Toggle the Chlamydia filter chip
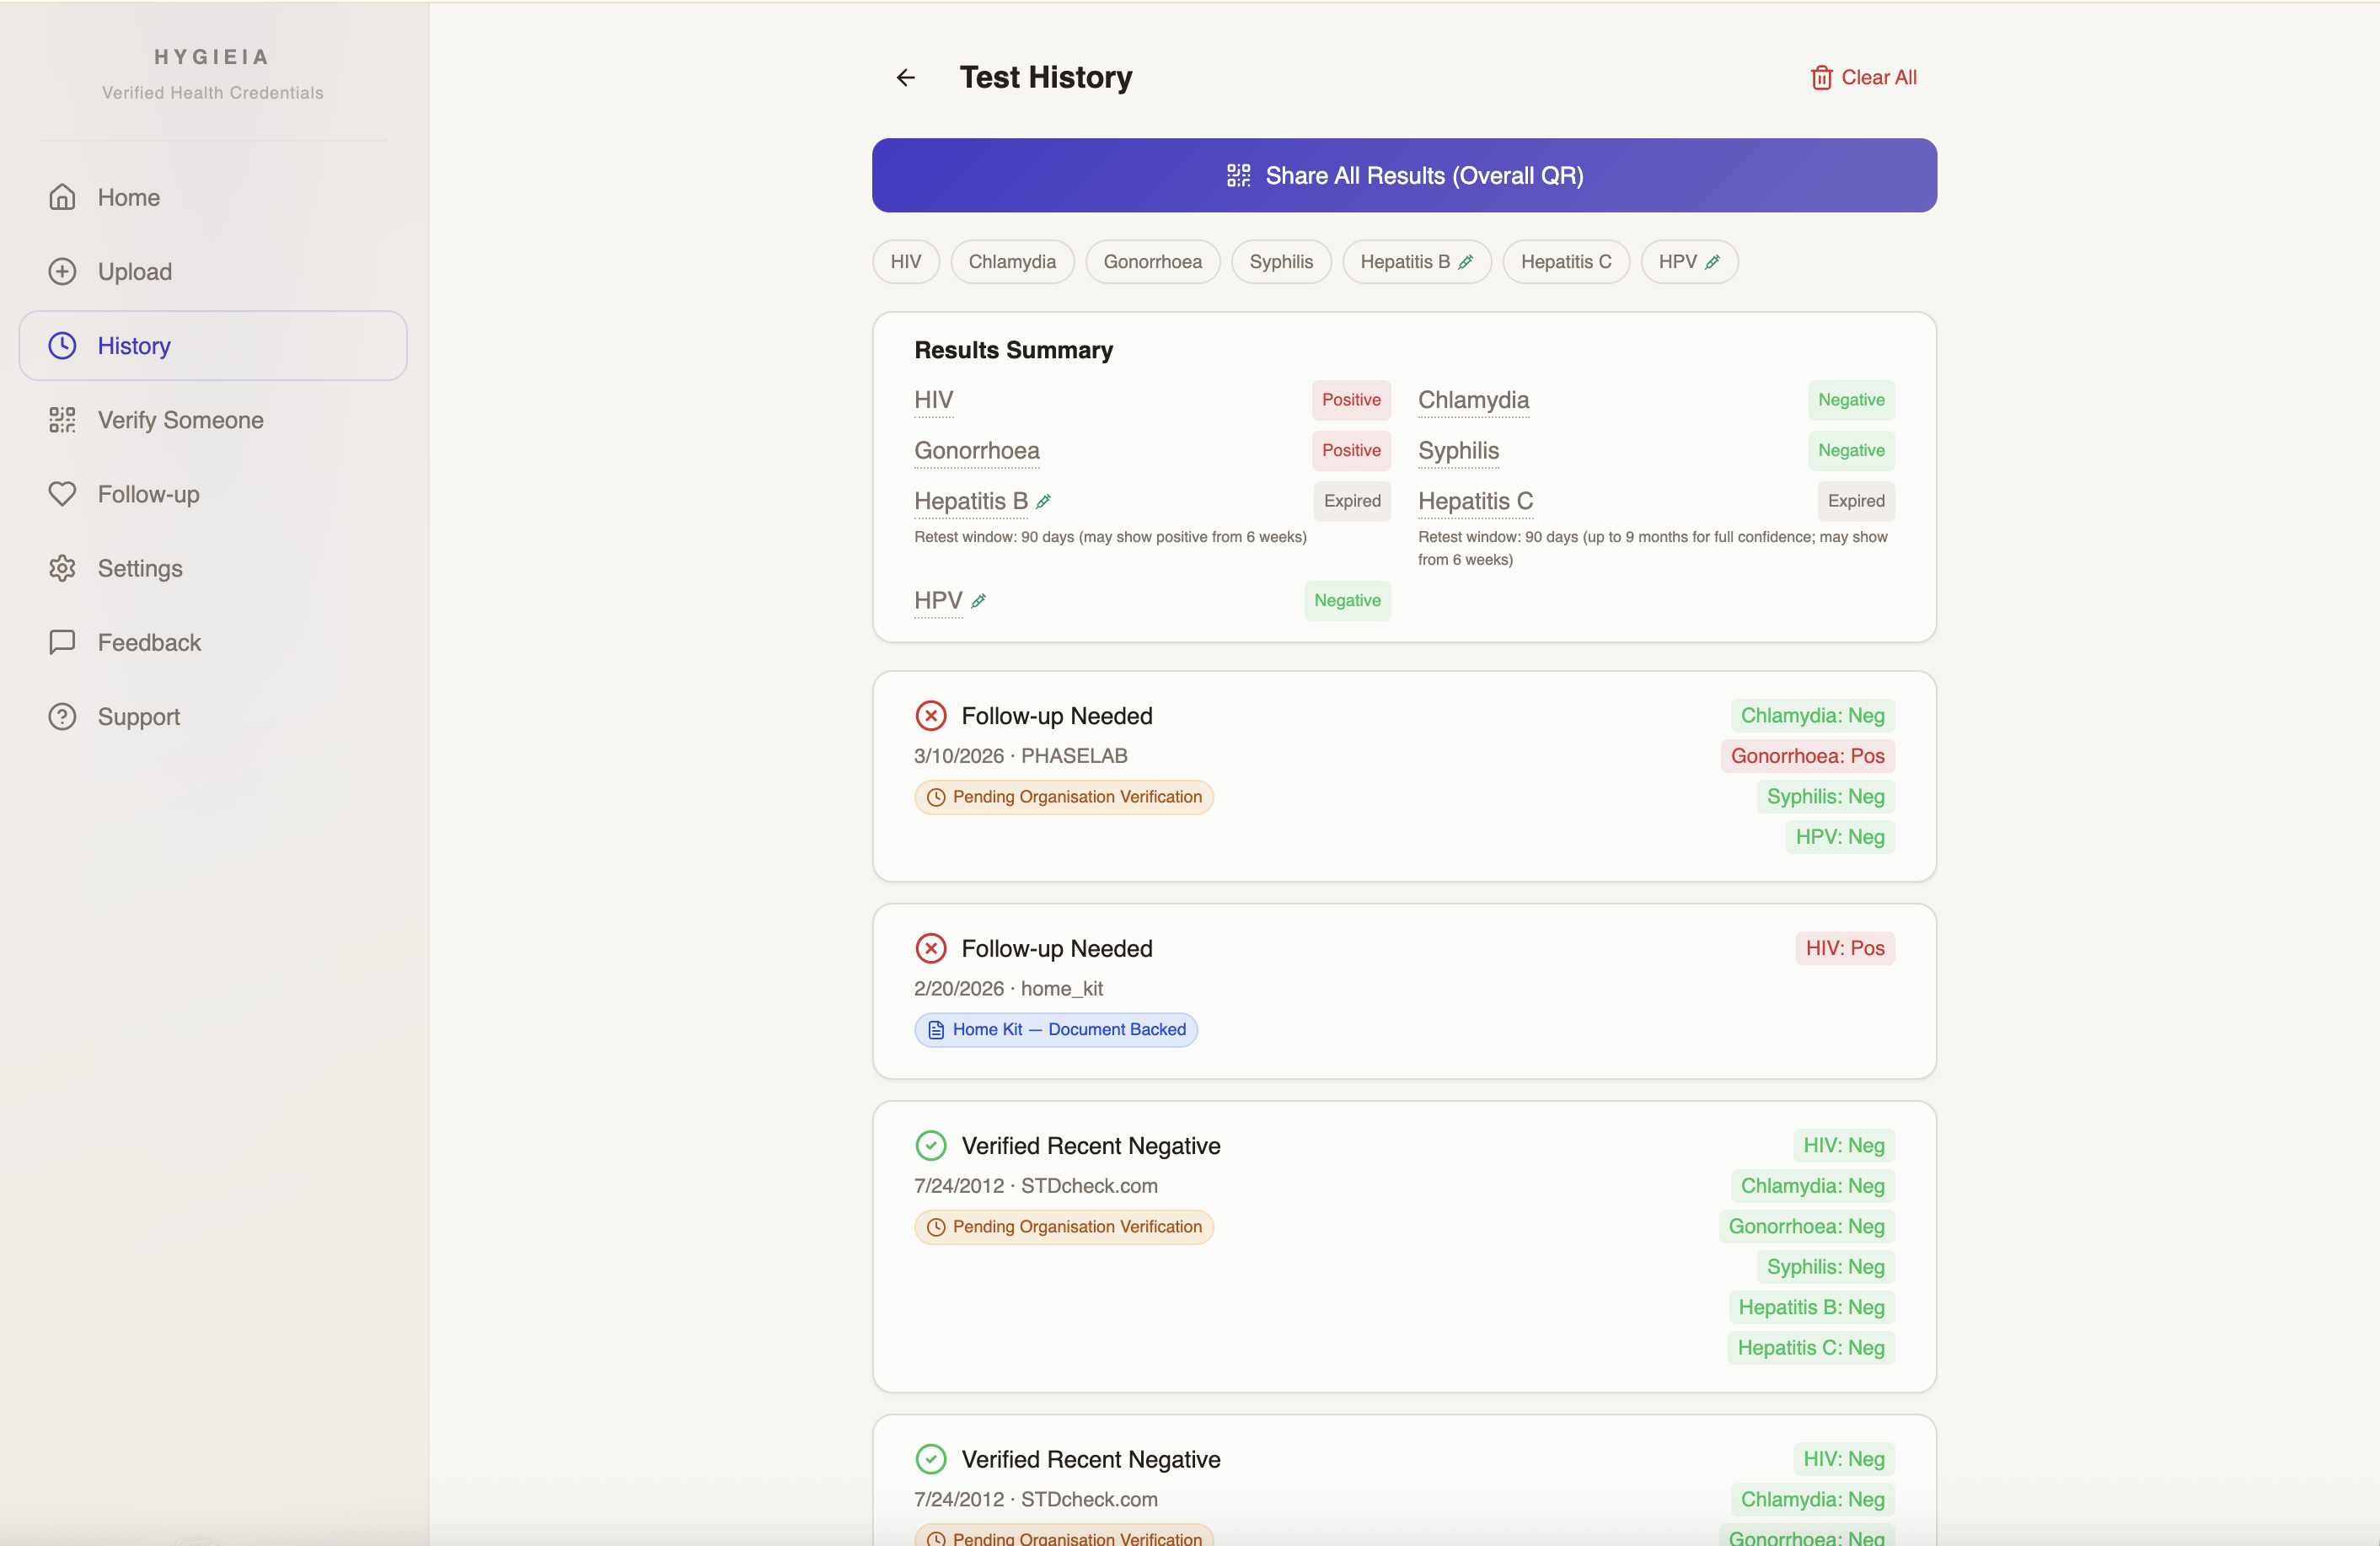Screen dimensions: 2380x1546 [x=1011, y=262]
